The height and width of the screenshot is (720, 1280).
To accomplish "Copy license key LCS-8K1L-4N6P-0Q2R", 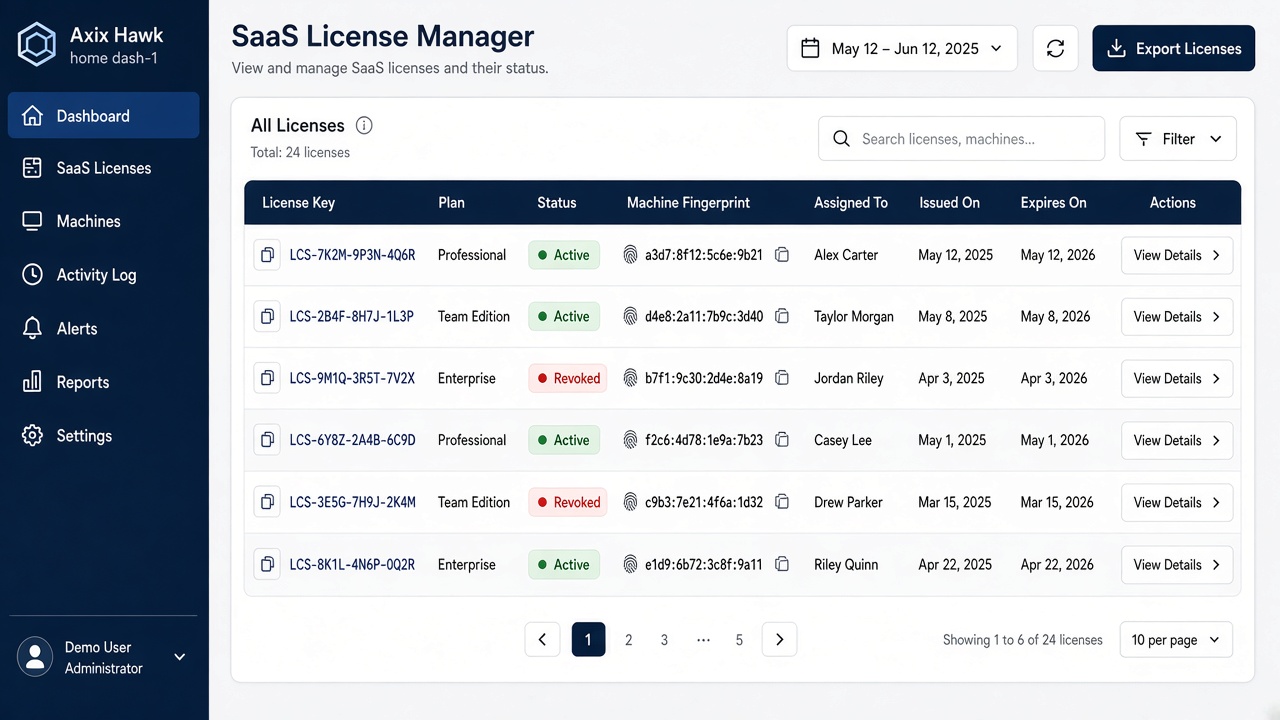I will click(x=267, y=564).
